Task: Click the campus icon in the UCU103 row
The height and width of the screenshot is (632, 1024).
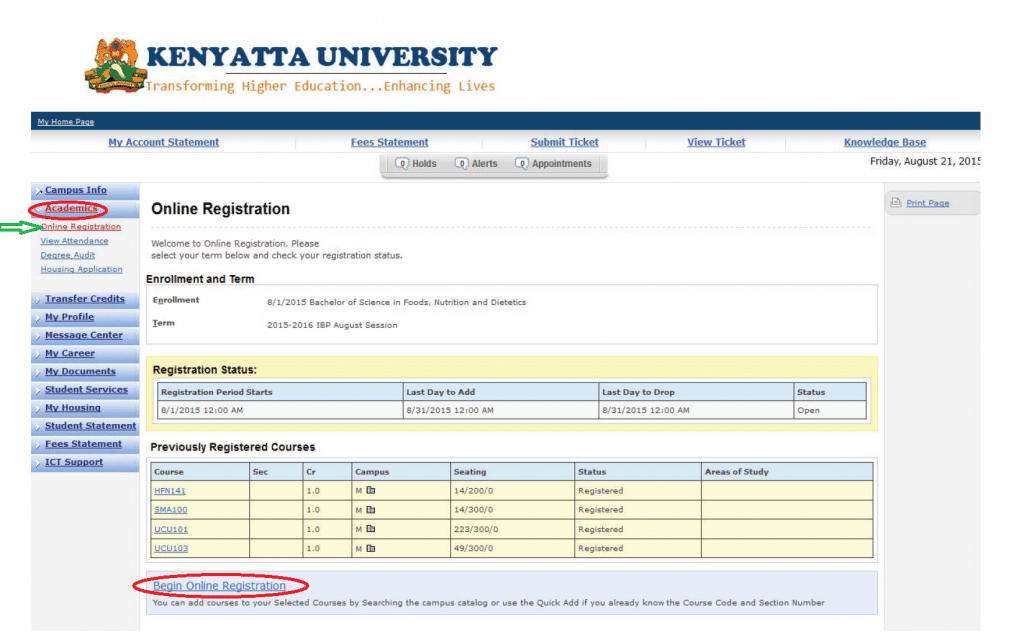Action: pyautogui.click(x=370, y=548)
